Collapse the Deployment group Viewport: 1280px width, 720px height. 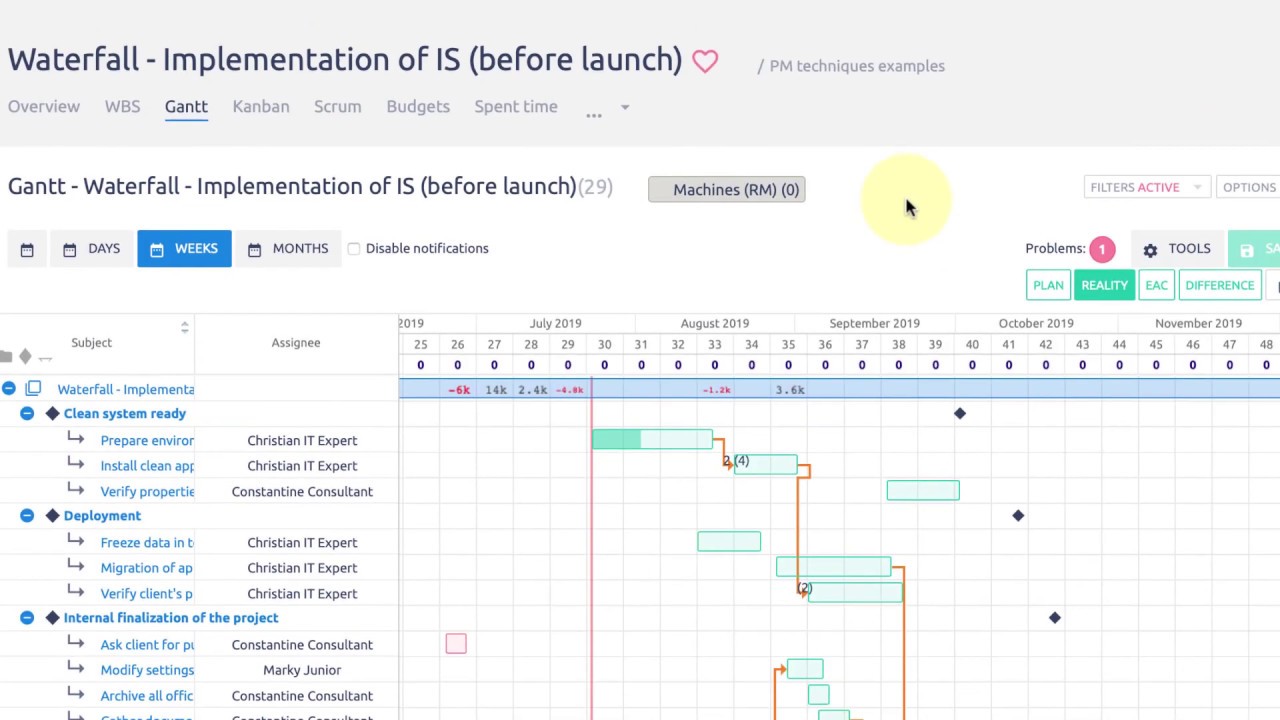coord(27,516)
